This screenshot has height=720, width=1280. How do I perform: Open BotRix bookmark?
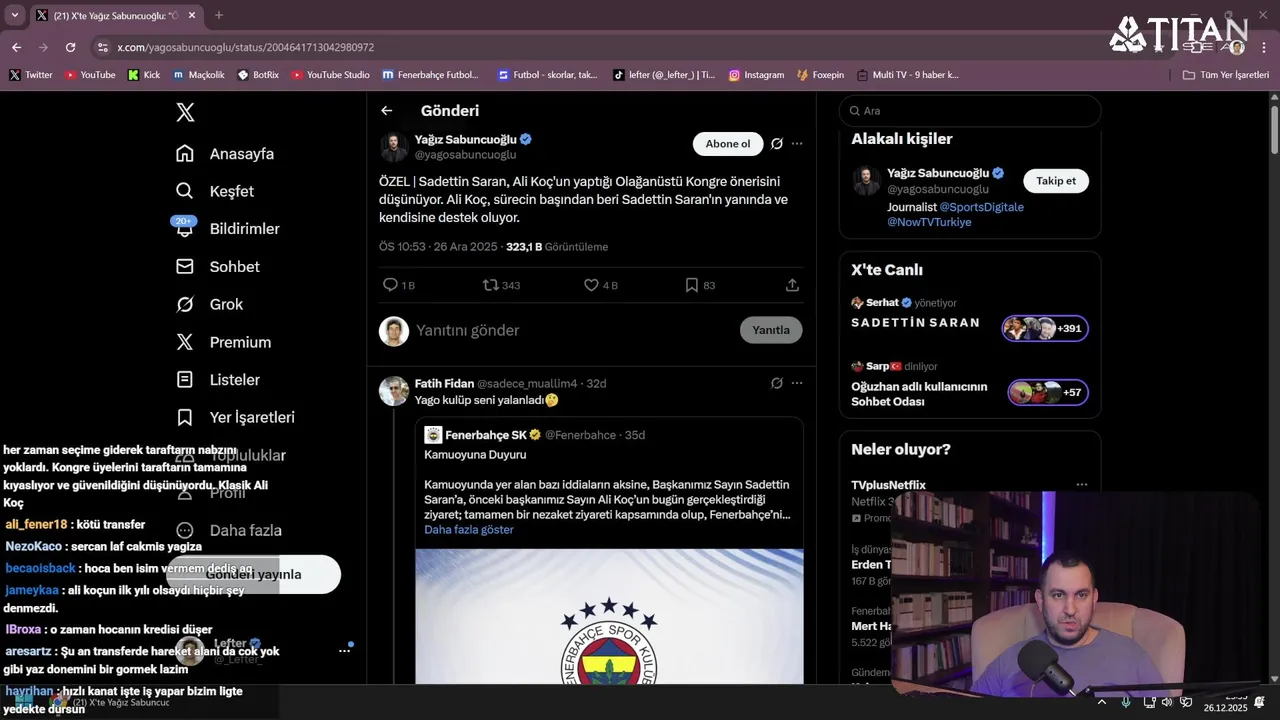point(258,75)
